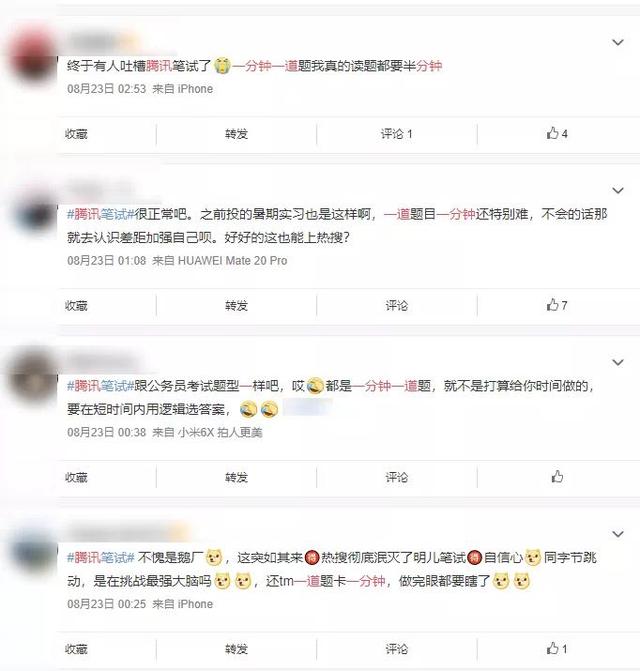Like the last post with 1 like

click(x=557, y=648)
